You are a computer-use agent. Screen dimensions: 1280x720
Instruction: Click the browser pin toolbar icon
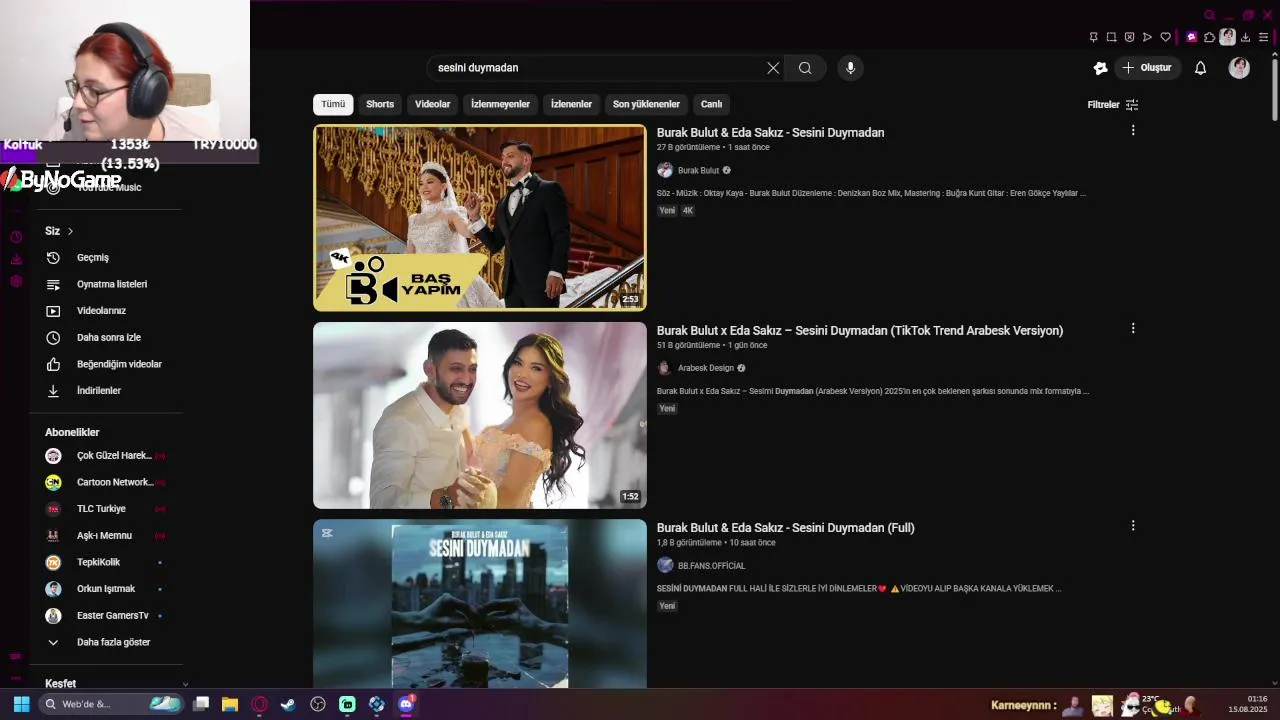(x=1093, y=37)
